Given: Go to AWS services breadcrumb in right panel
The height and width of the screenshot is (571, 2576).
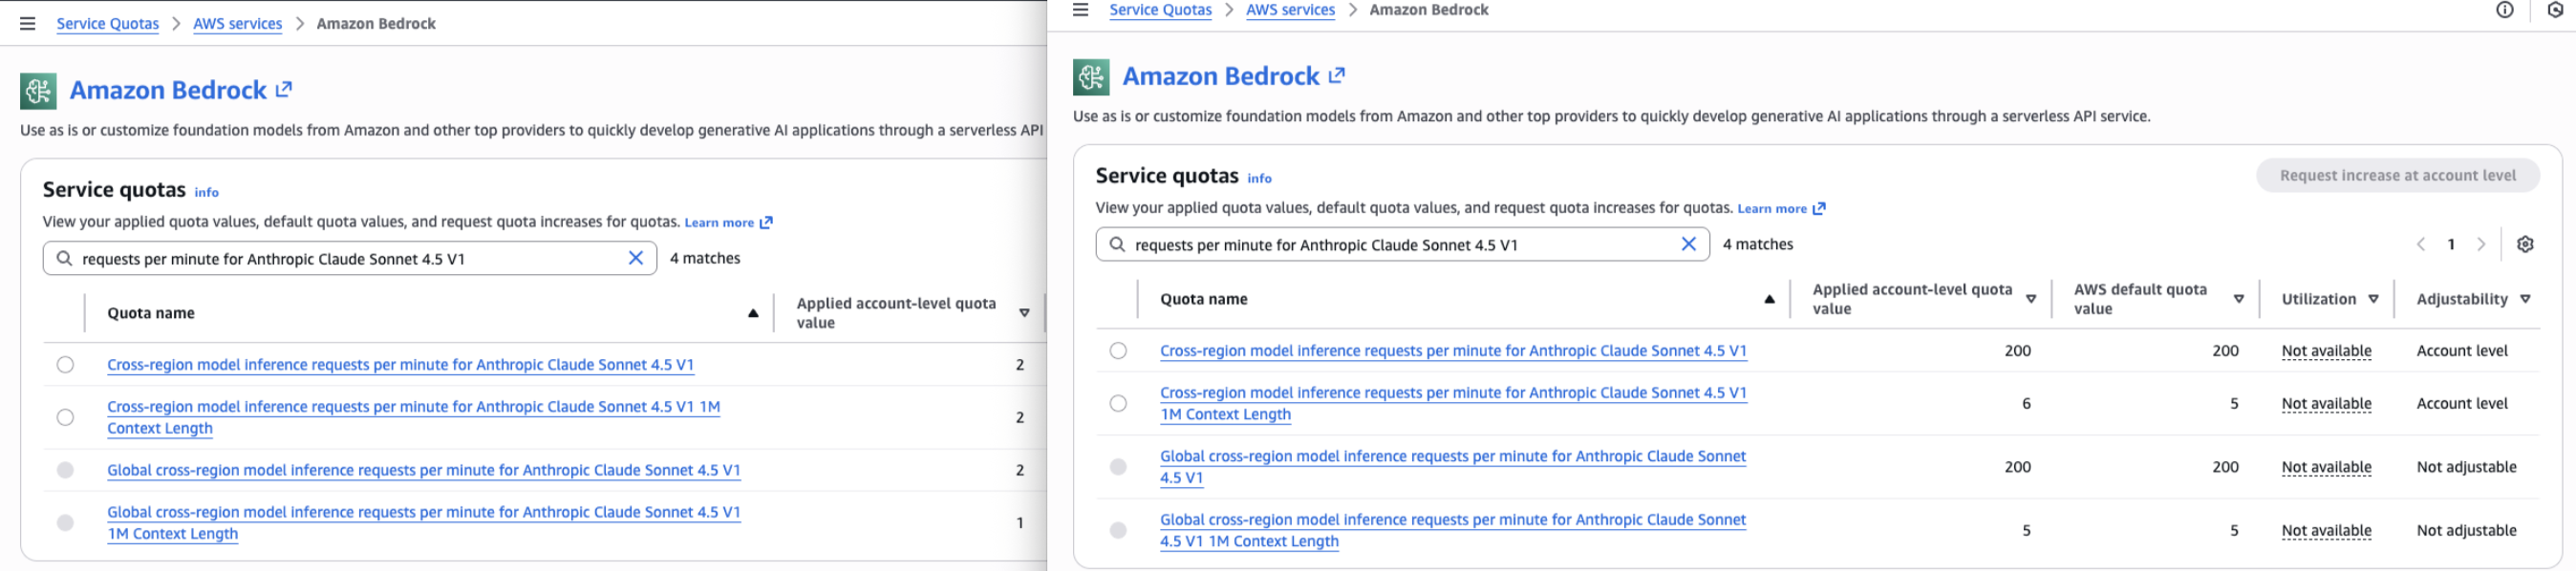Looking at the screenshot, I should (1290, 10).
